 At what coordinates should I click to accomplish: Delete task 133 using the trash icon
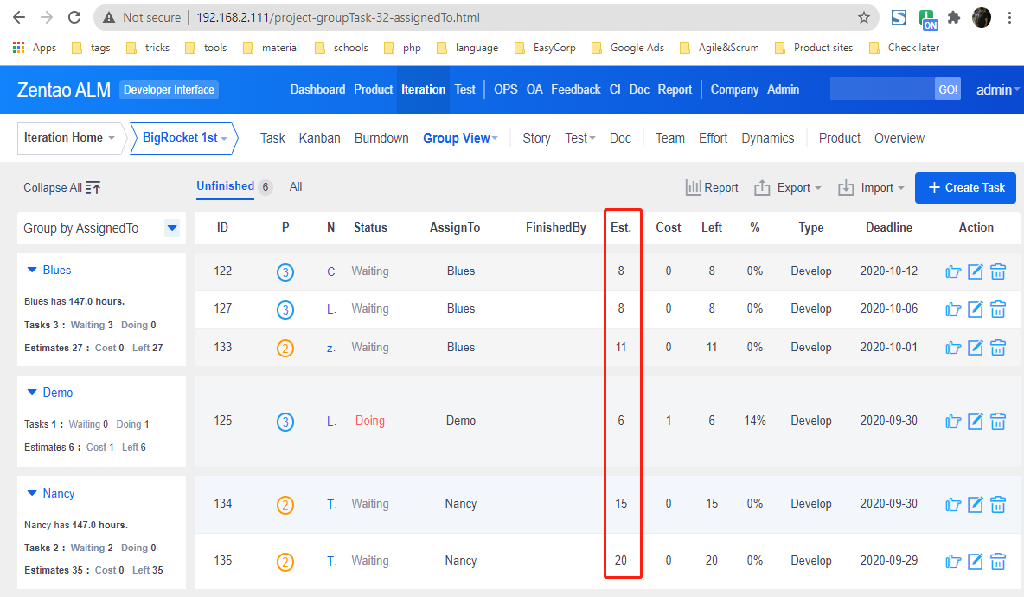click(997, 347)
